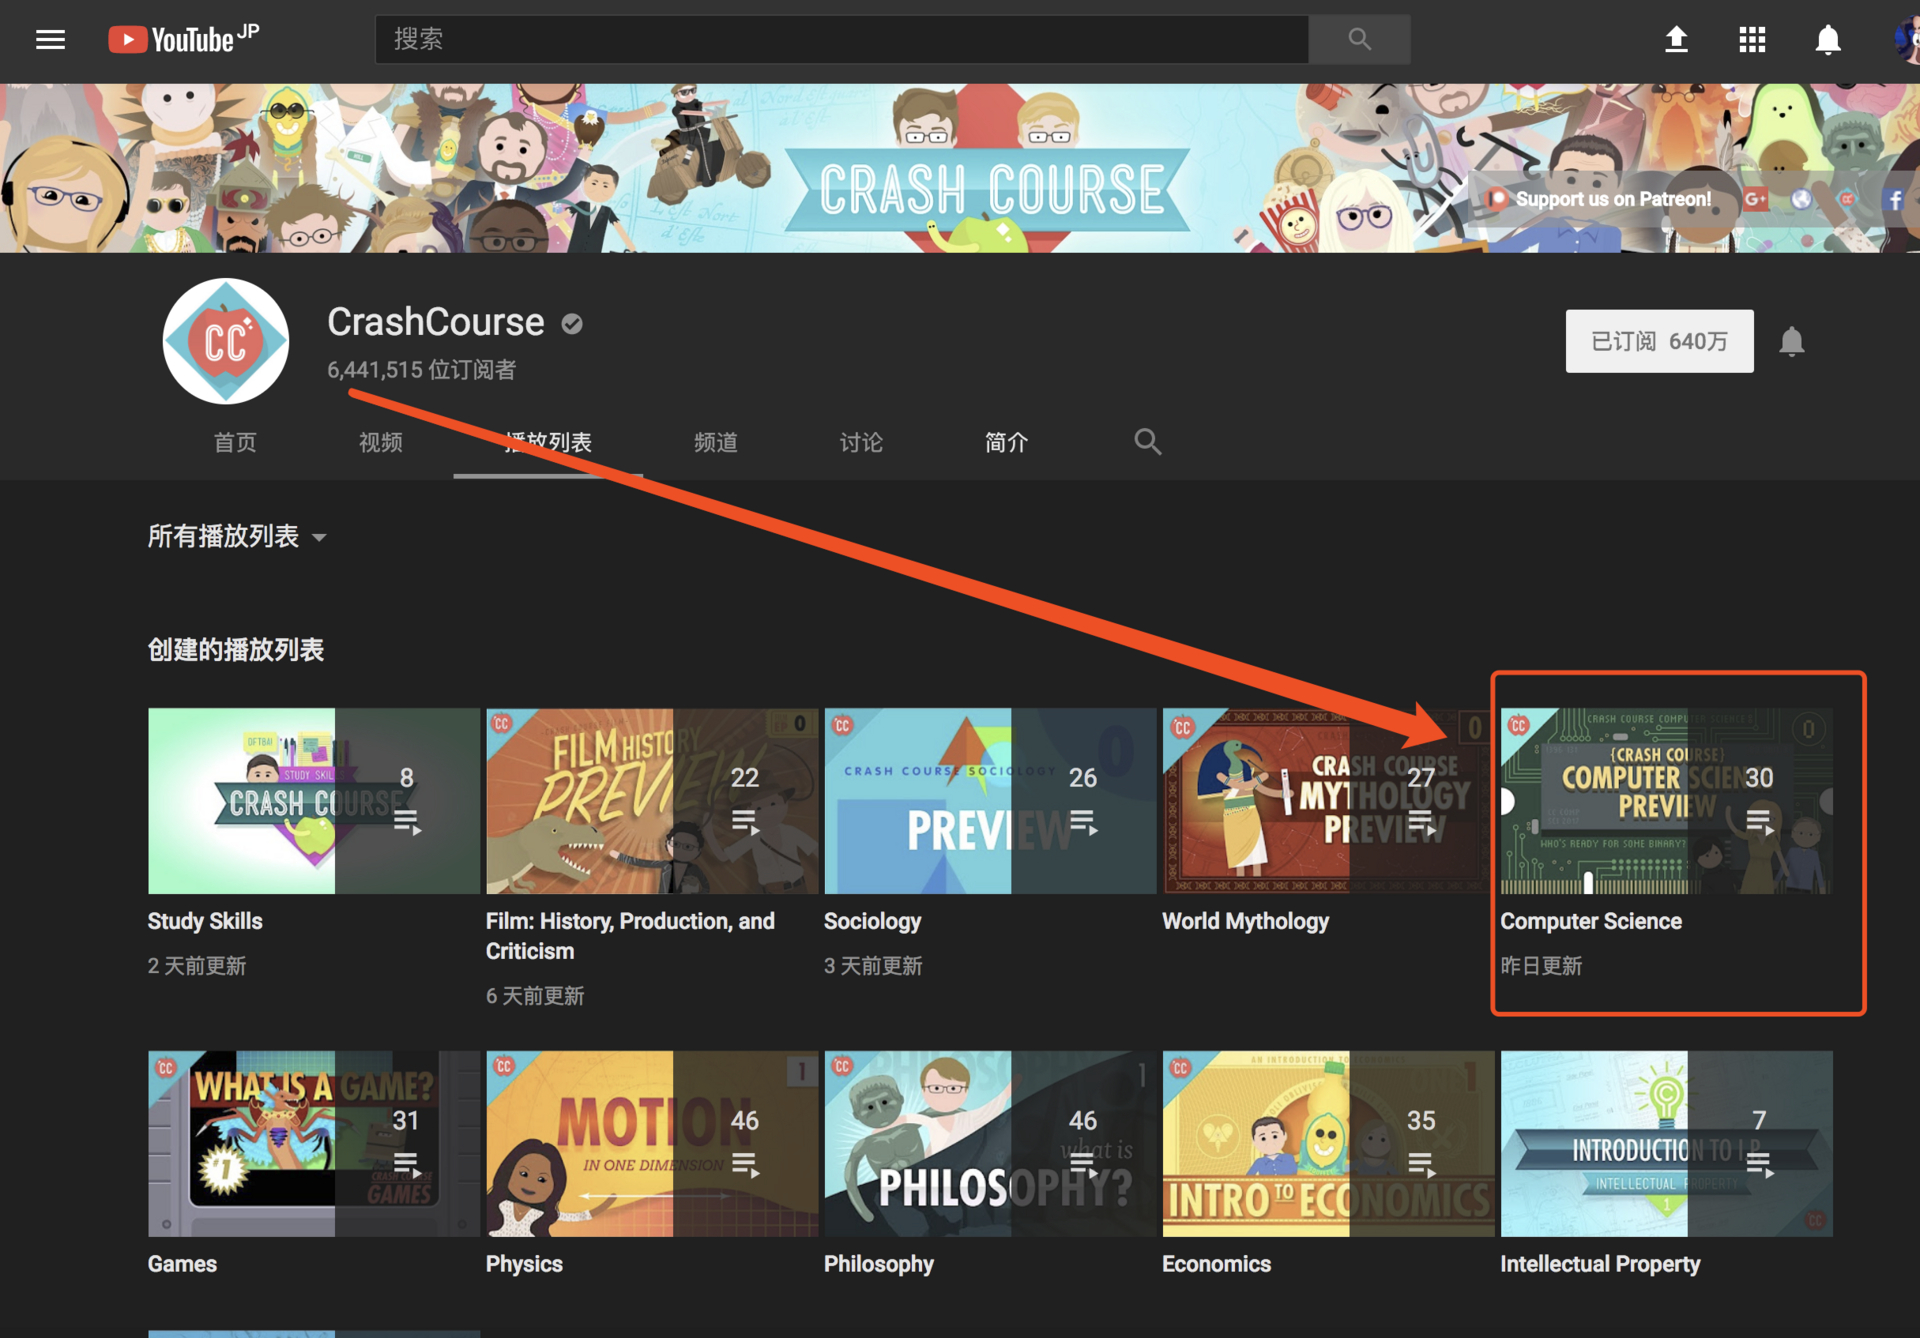Click the playlist queue icon on Intellectual Property
Screen dimensions: 1920x1338
coord(1759,1165)
